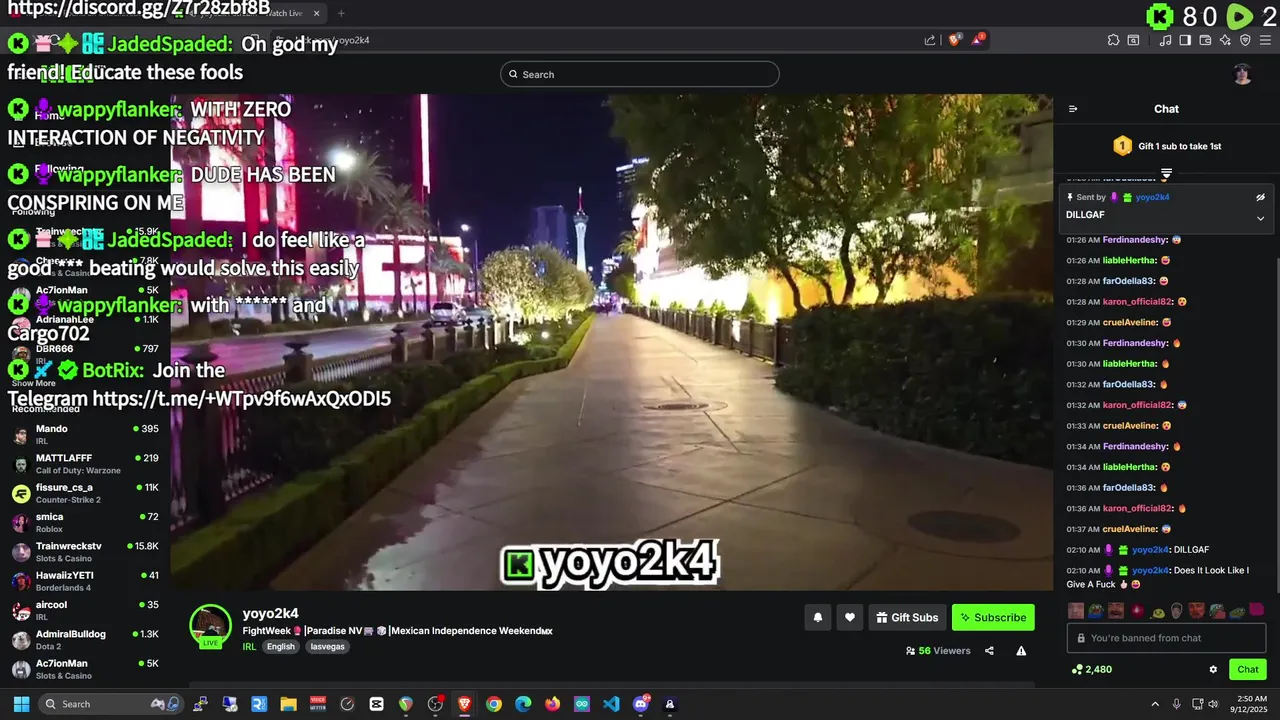Click the taskbar Search box

pos(111,704)
